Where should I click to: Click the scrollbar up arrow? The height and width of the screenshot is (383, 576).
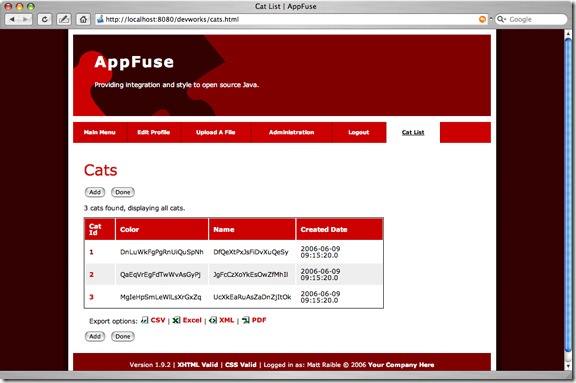tap(568, 33)
